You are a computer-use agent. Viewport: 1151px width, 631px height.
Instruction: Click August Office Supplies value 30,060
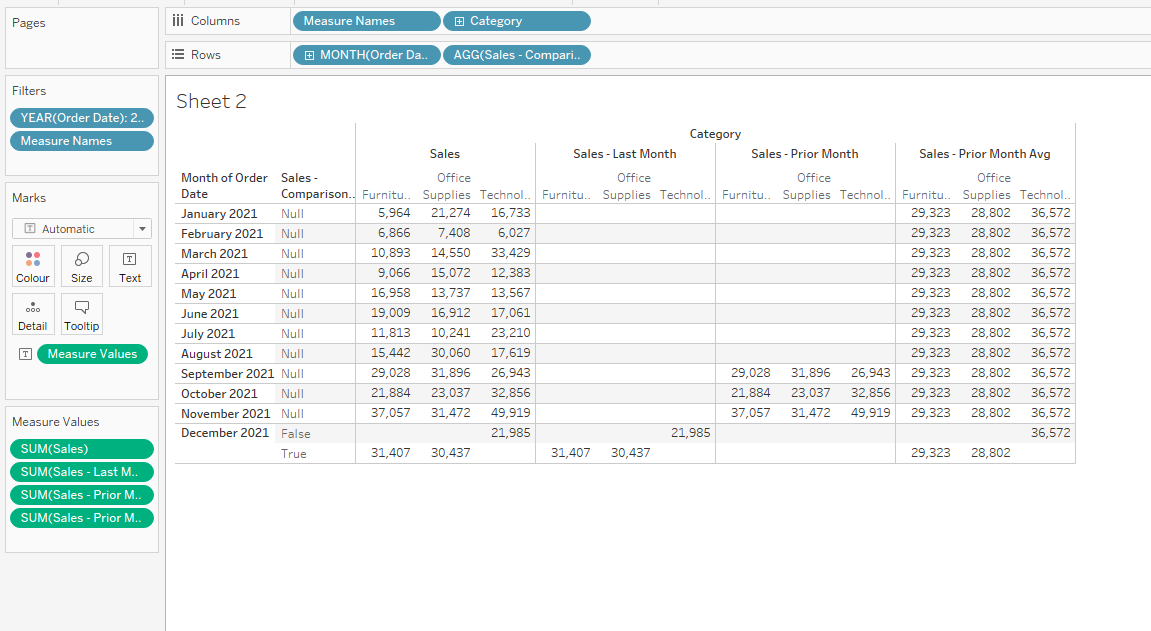(x=451, y=353)
